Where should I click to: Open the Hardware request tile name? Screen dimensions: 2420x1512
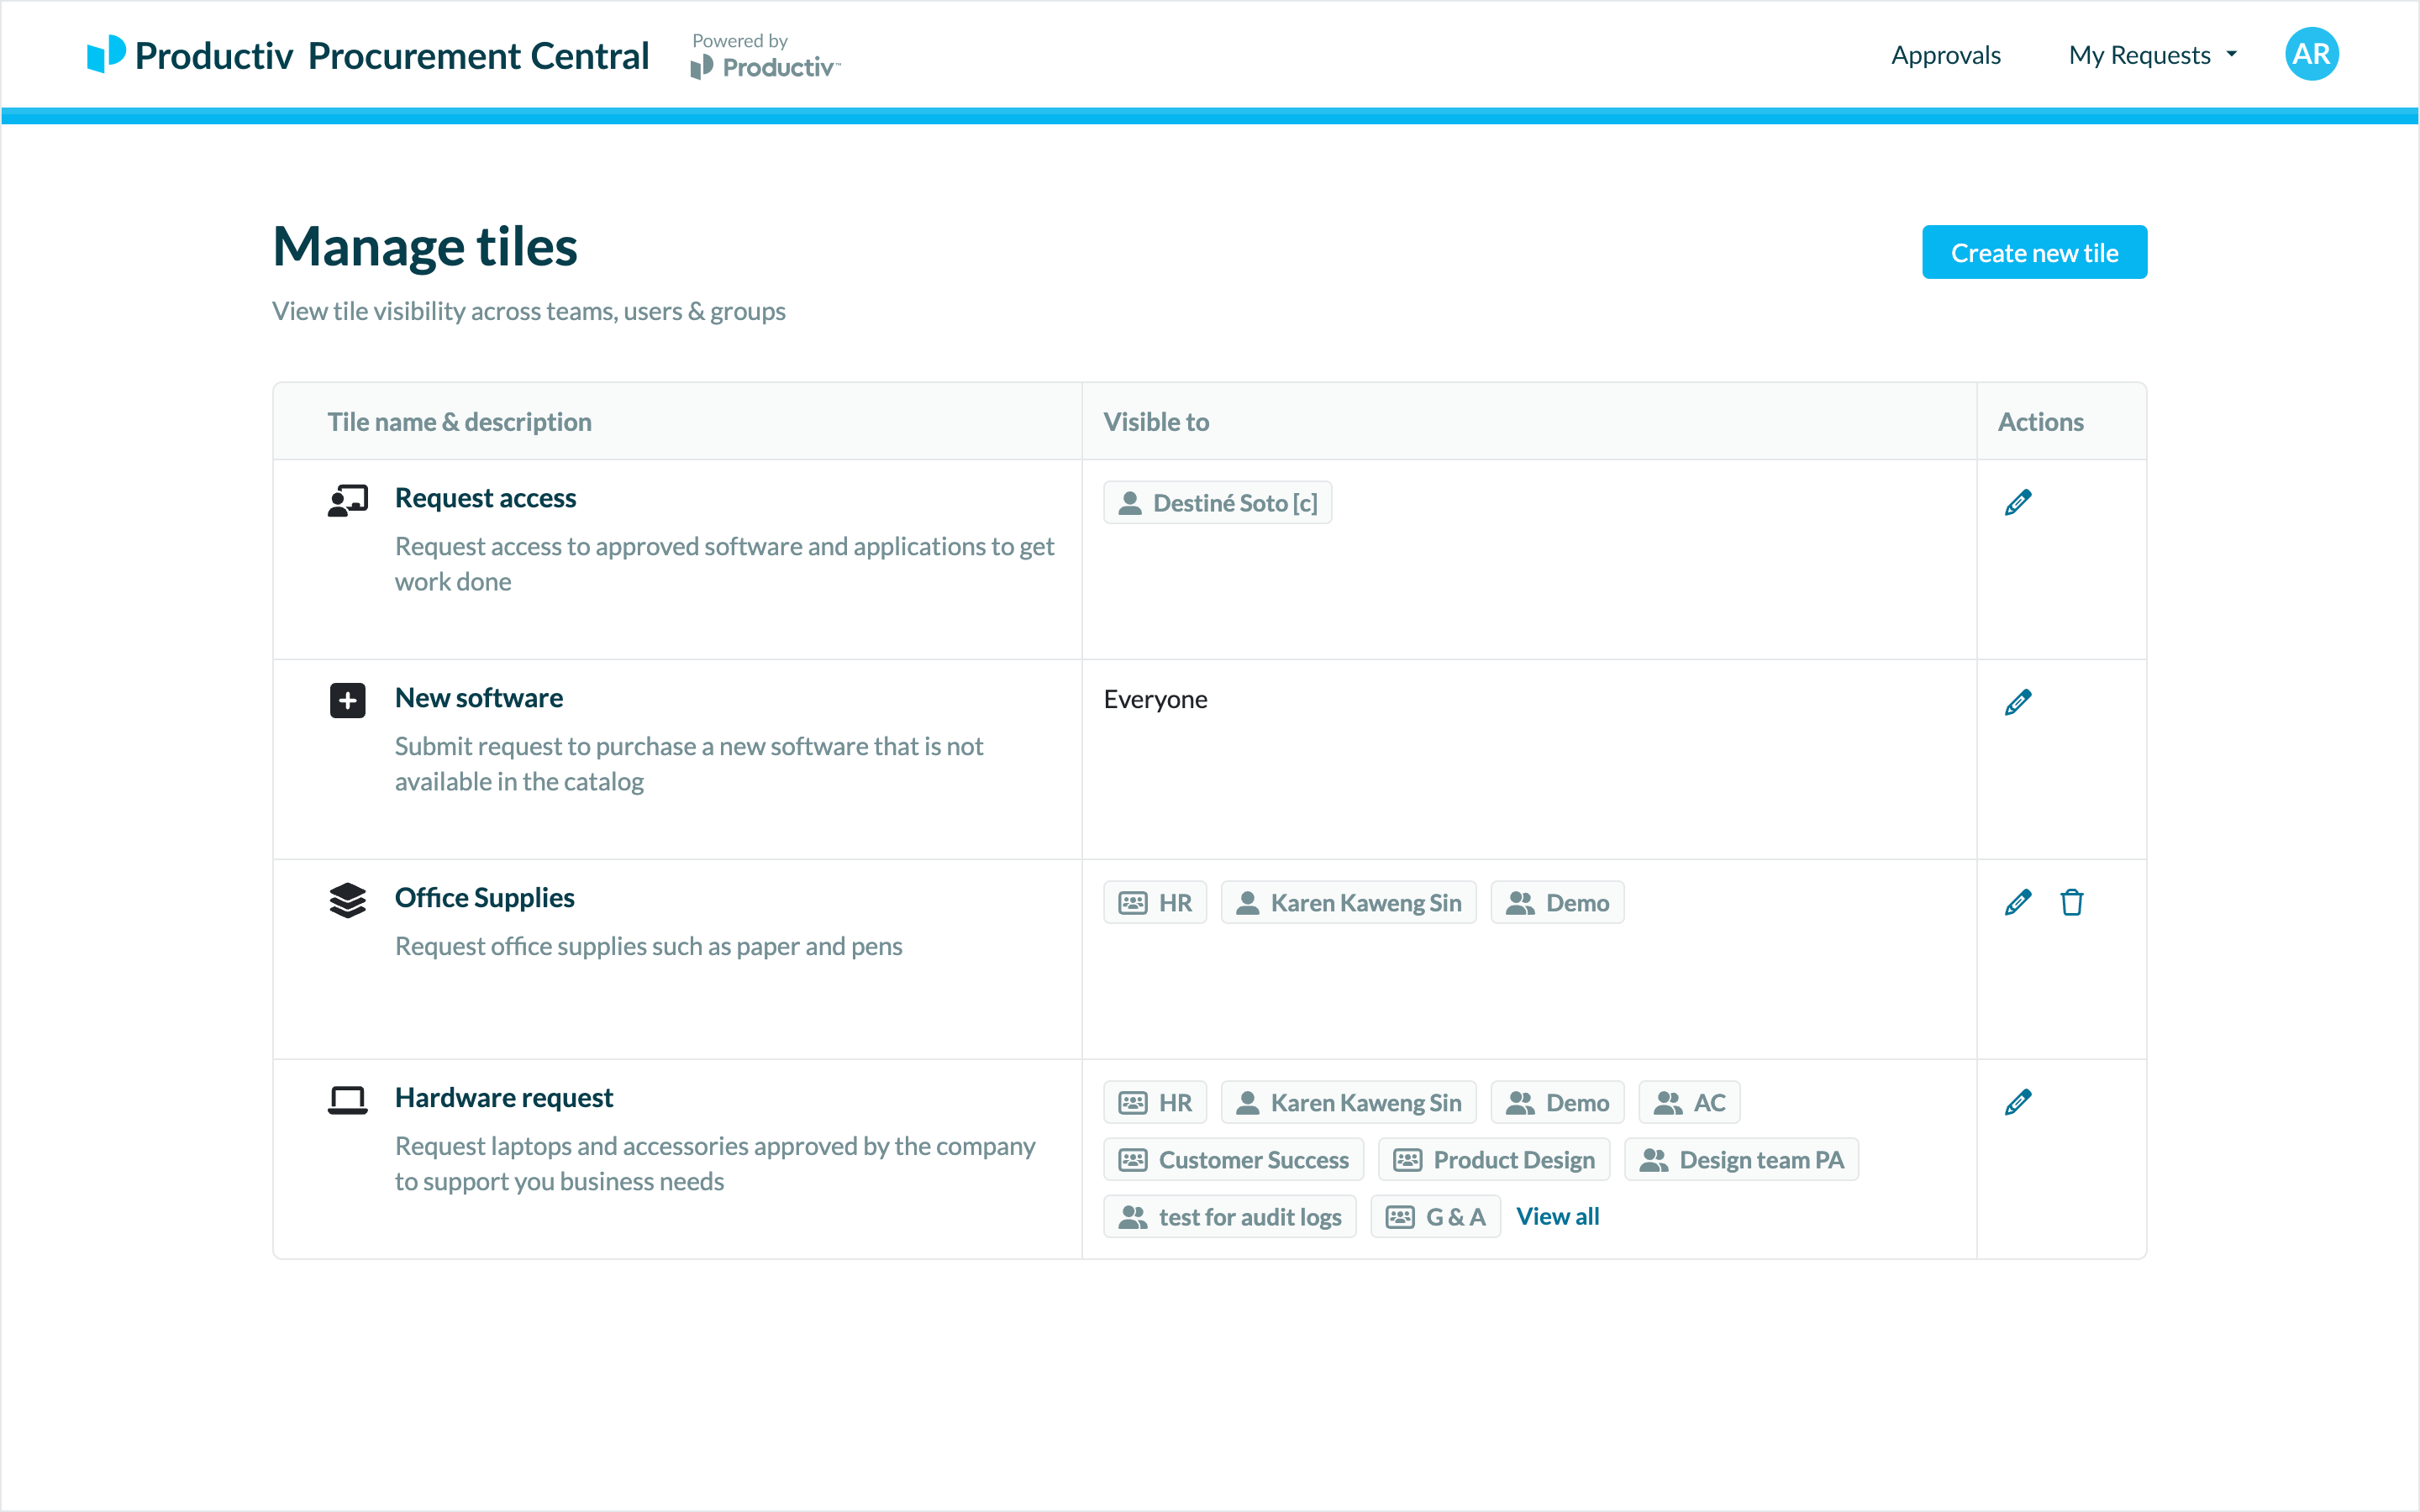[x=503, y=1097]
